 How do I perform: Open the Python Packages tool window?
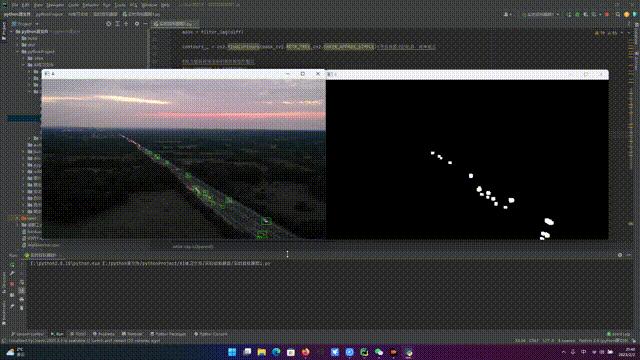coord(168,334)
